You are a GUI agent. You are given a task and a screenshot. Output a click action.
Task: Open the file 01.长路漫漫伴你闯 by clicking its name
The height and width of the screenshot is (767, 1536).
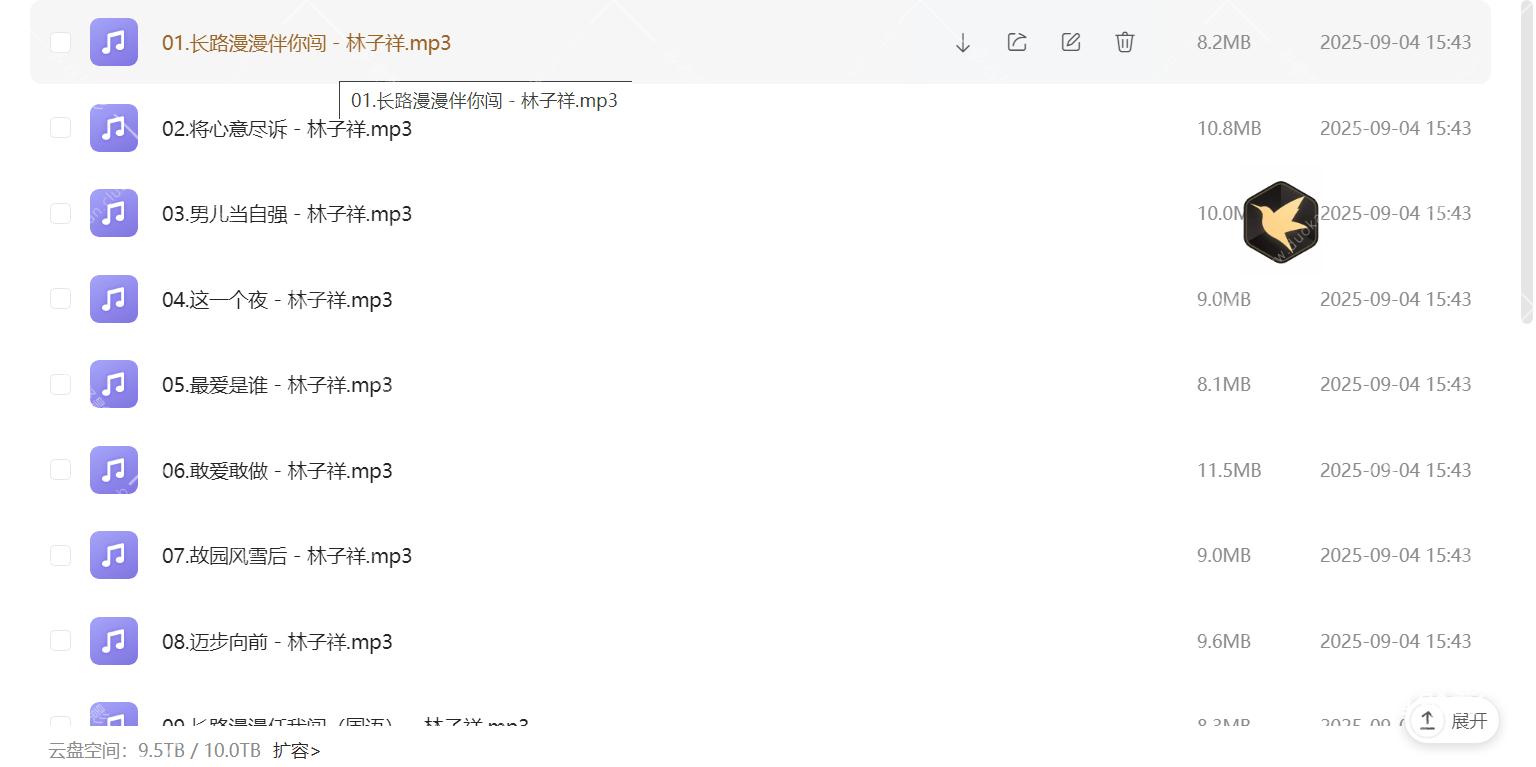coord(307,44)
